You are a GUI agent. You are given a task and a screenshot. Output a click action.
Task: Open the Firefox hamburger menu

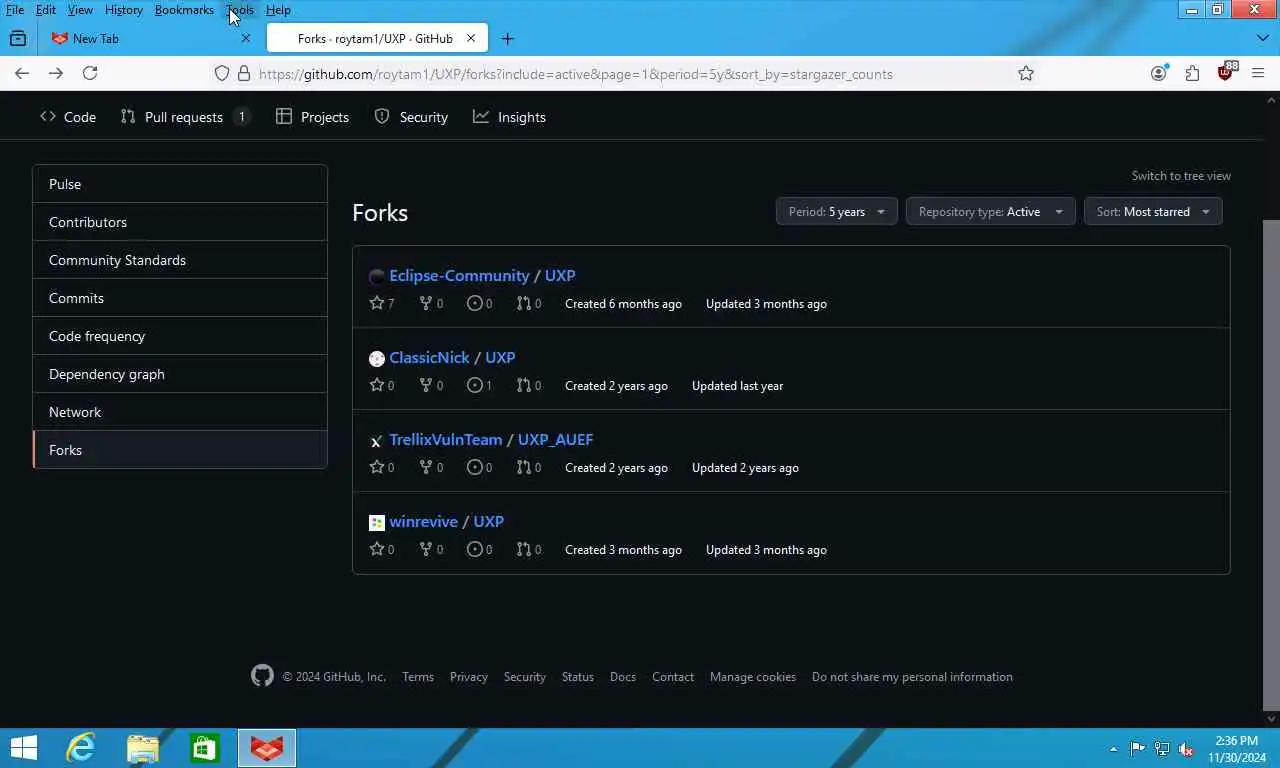[x=1258, y=73]
